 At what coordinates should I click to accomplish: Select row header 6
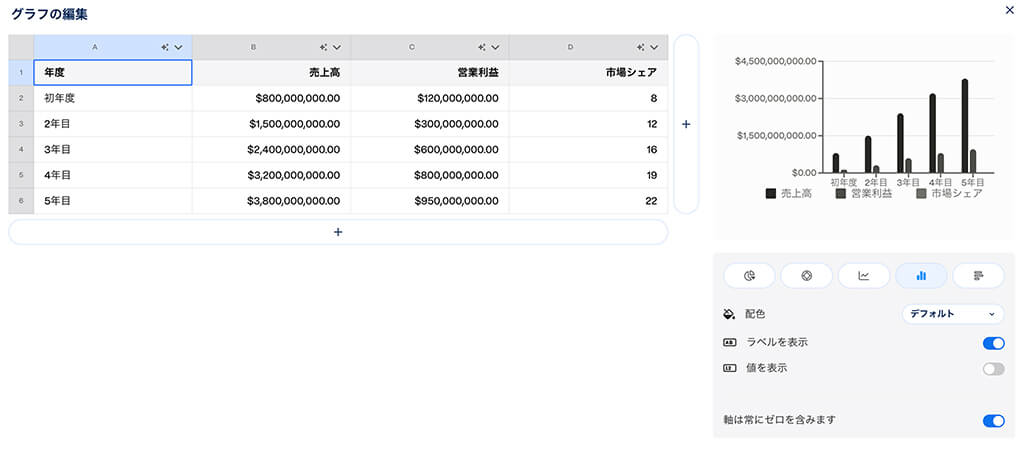[x=21, y=201]
